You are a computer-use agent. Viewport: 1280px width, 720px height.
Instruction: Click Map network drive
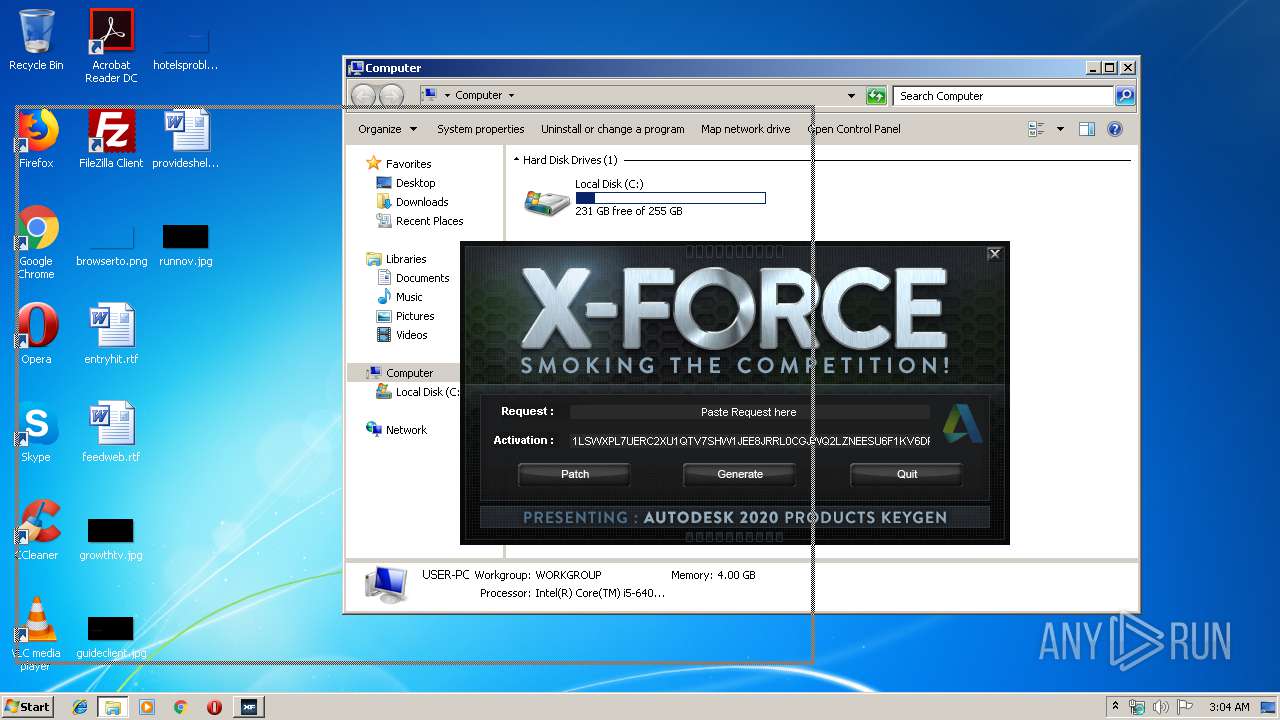745,129
